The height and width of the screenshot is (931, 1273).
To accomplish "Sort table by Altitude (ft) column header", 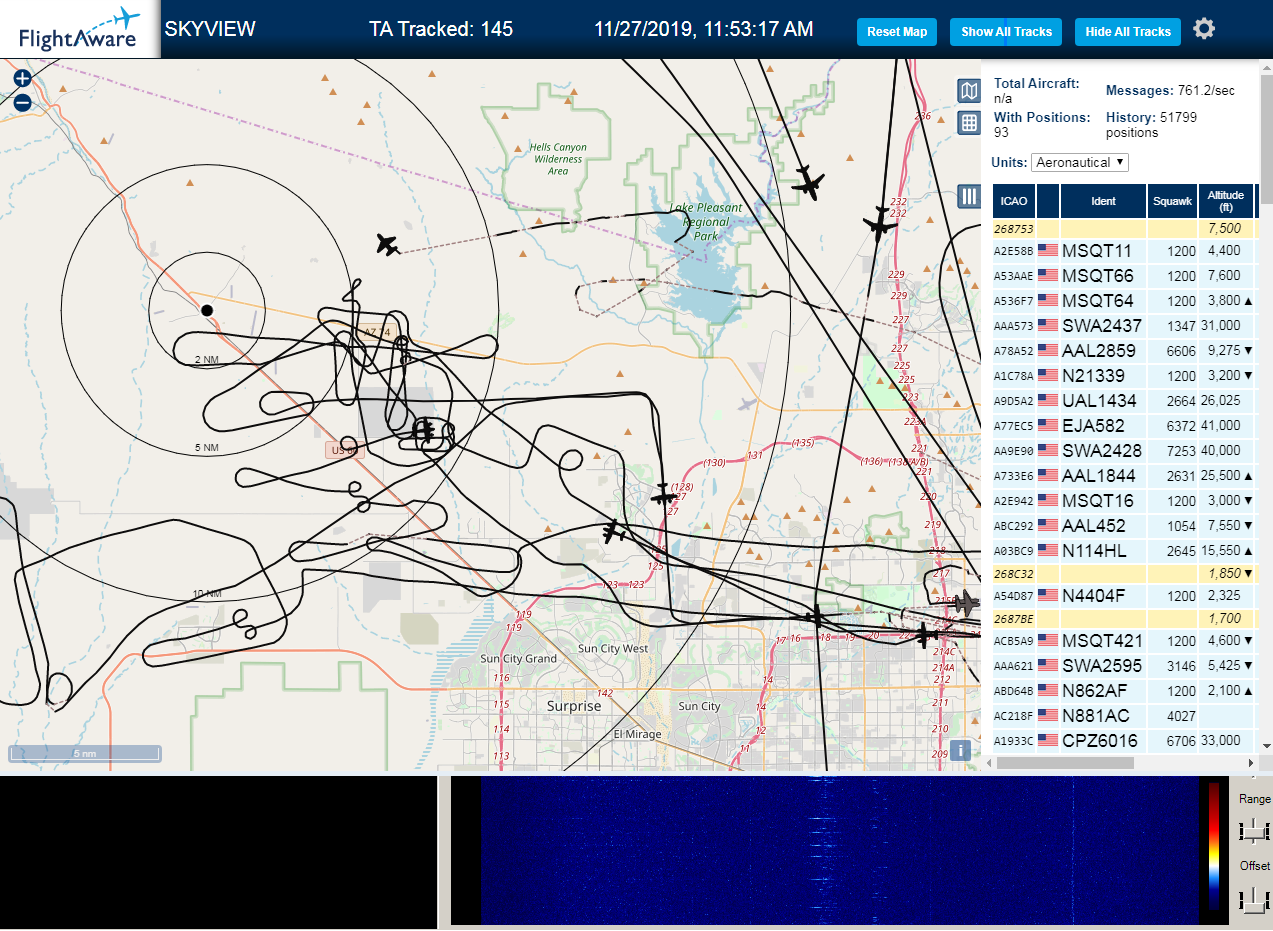I will pos(1225,201).
